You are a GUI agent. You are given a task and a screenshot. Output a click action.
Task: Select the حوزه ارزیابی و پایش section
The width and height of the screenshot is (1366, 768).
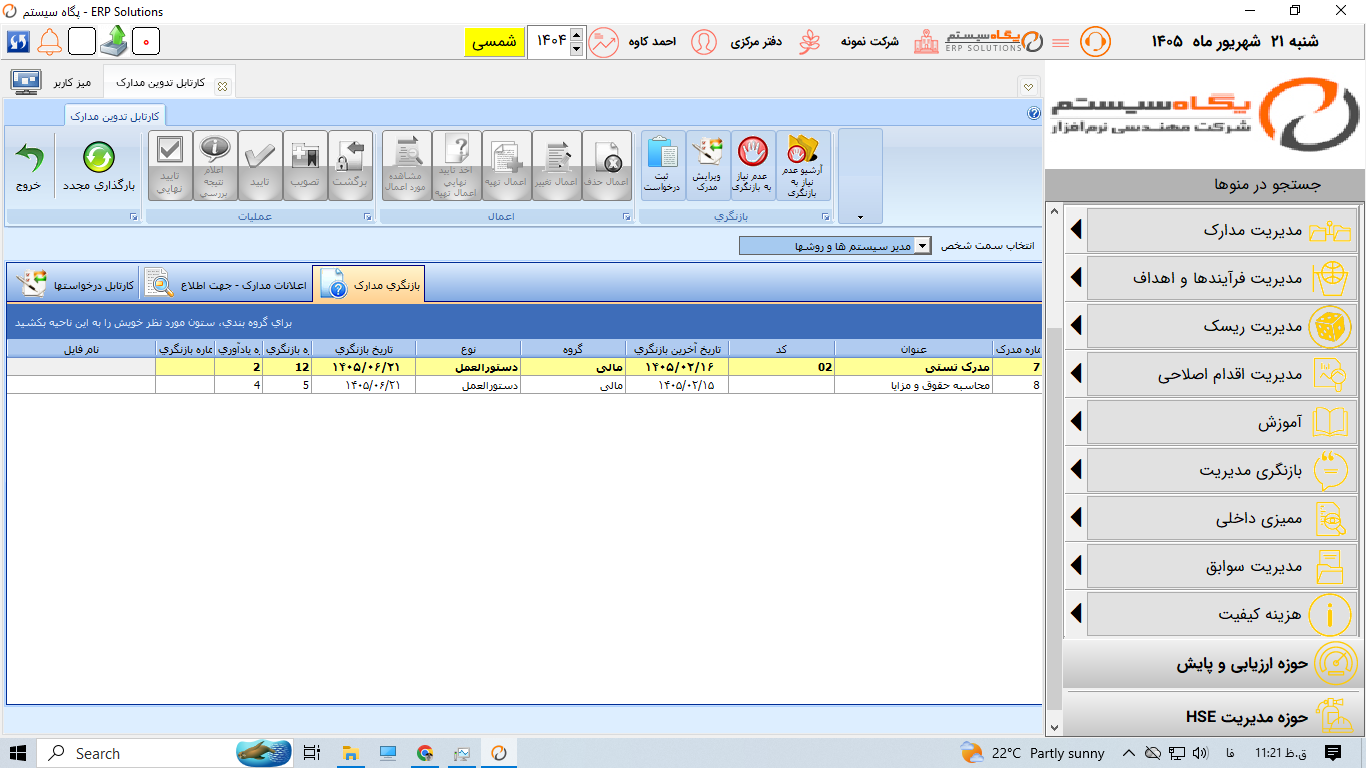(1211, 663)
